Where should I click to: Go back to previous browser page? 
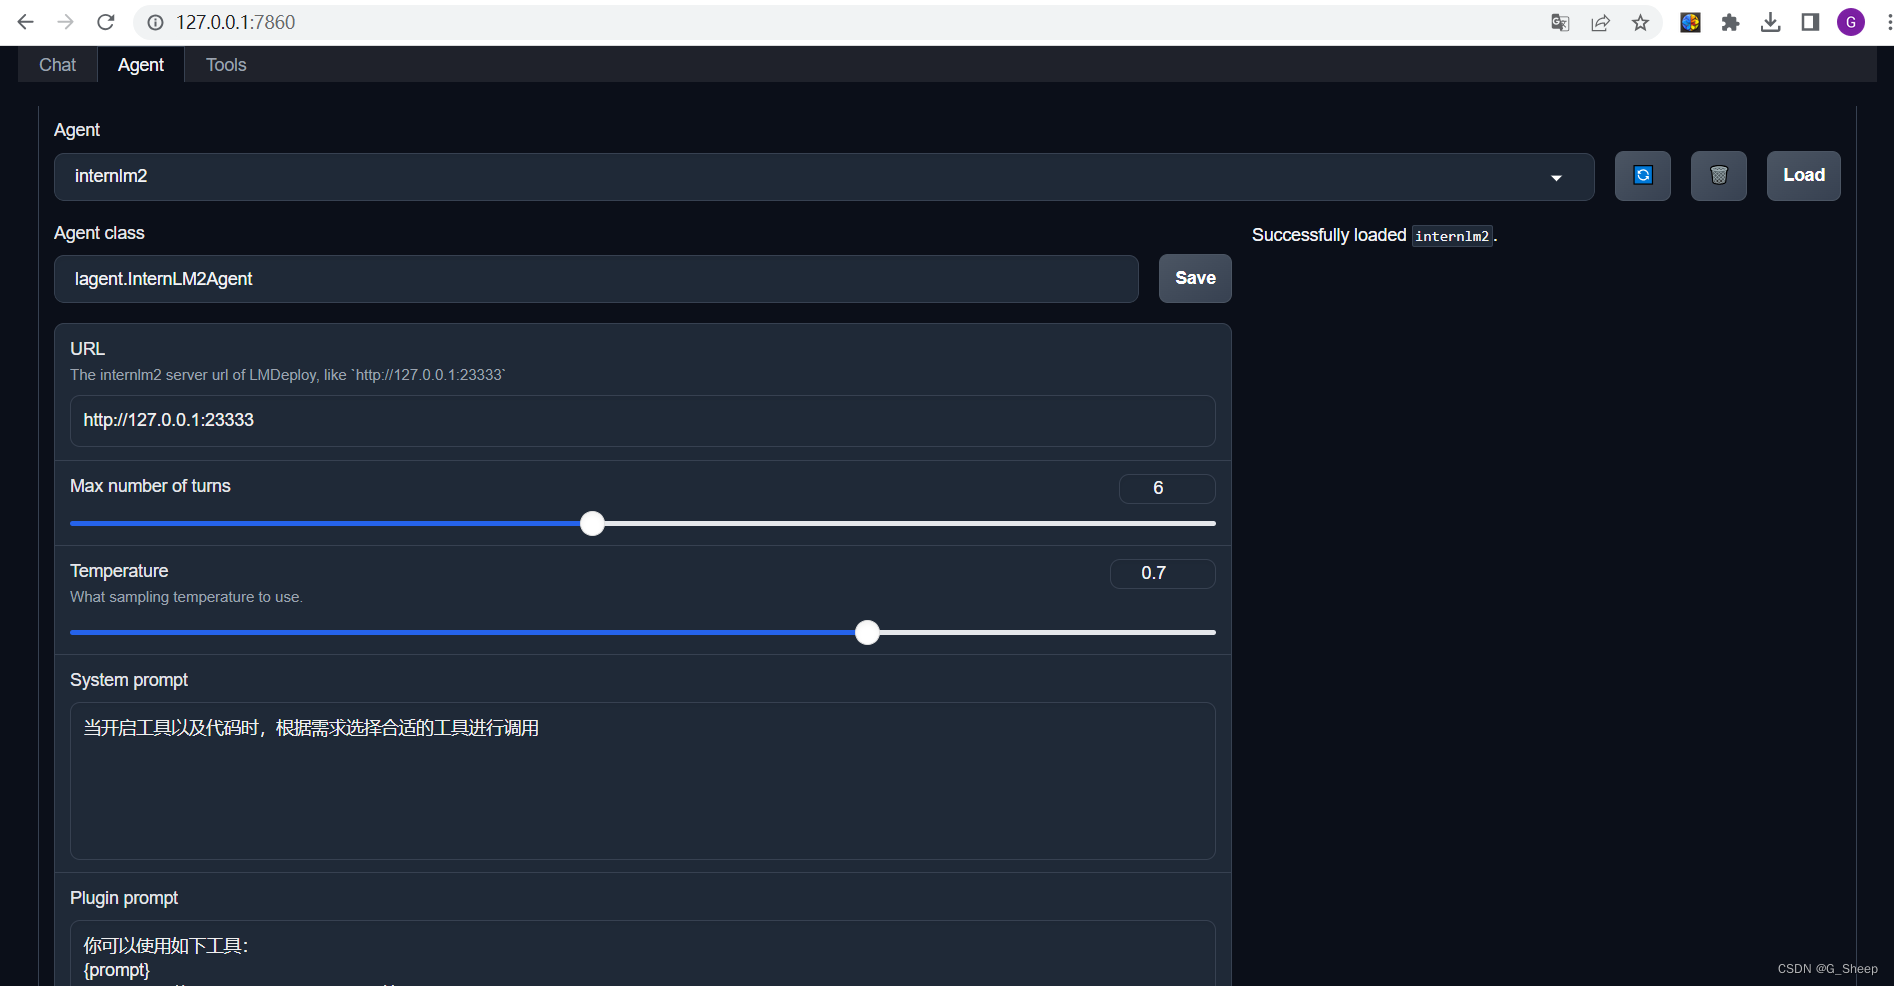click(26, 22)
